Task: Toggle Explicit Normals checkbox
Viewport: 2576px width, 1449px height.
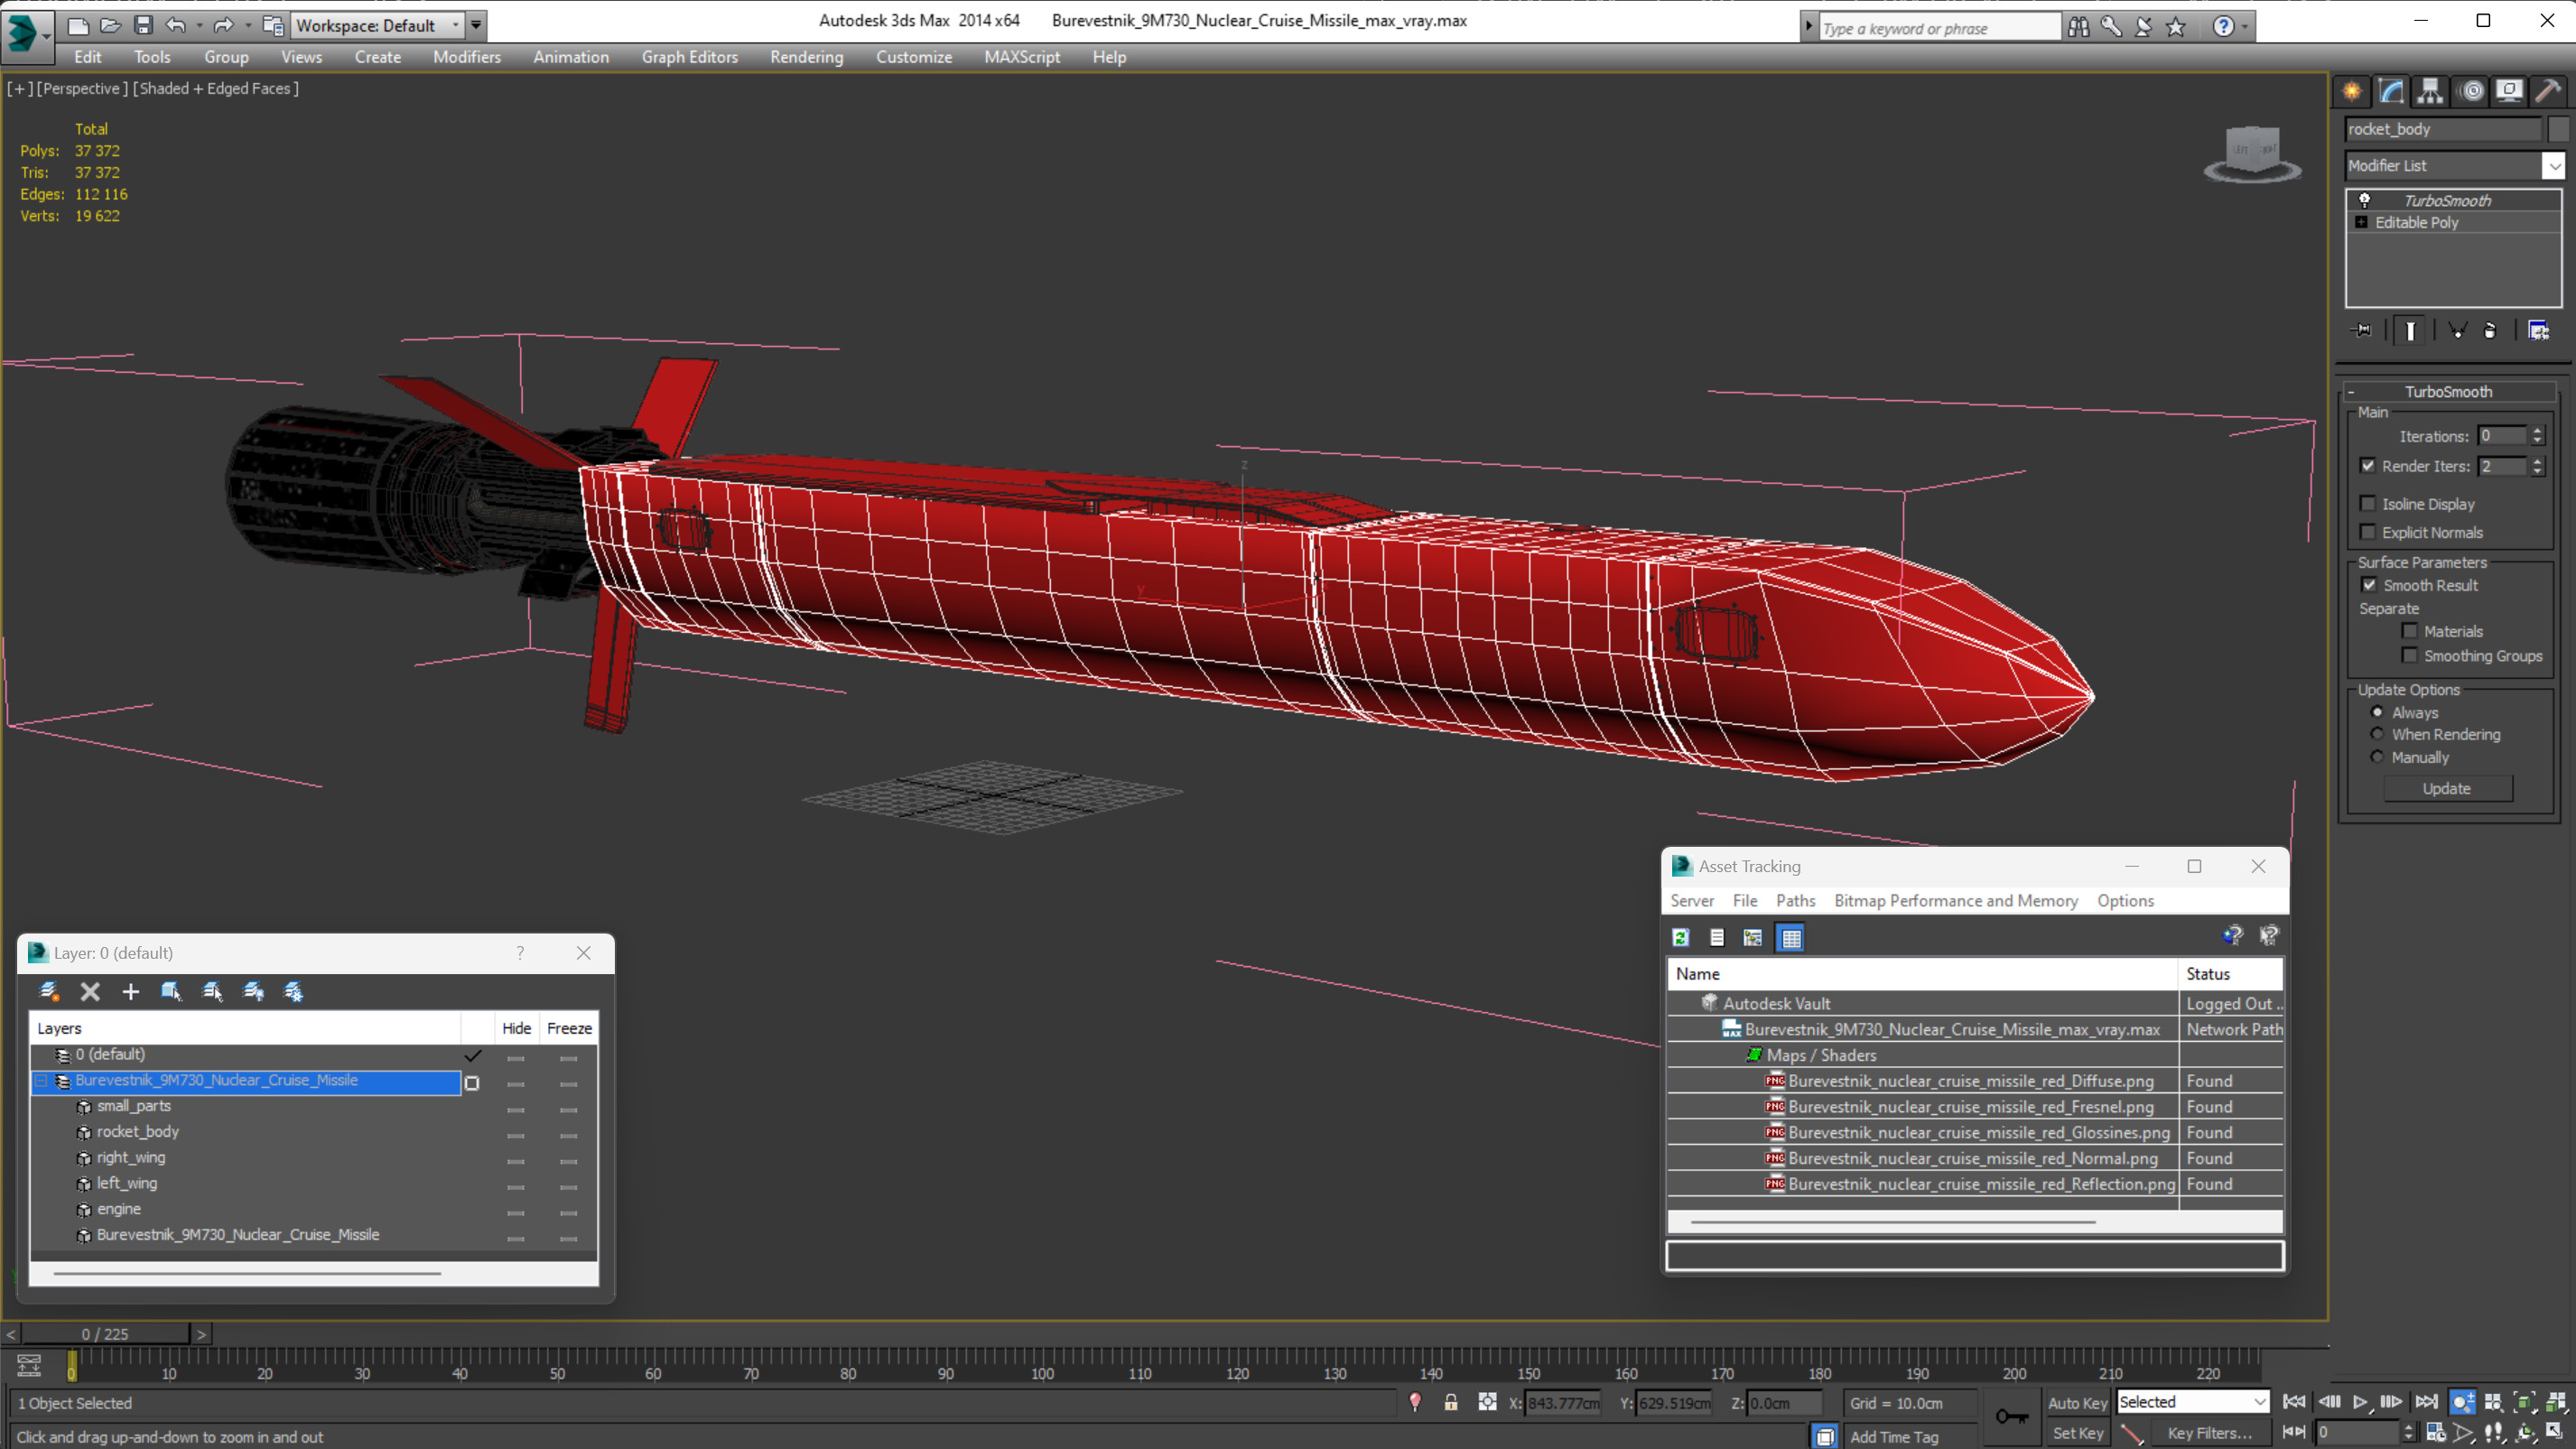Action: 2367,531
